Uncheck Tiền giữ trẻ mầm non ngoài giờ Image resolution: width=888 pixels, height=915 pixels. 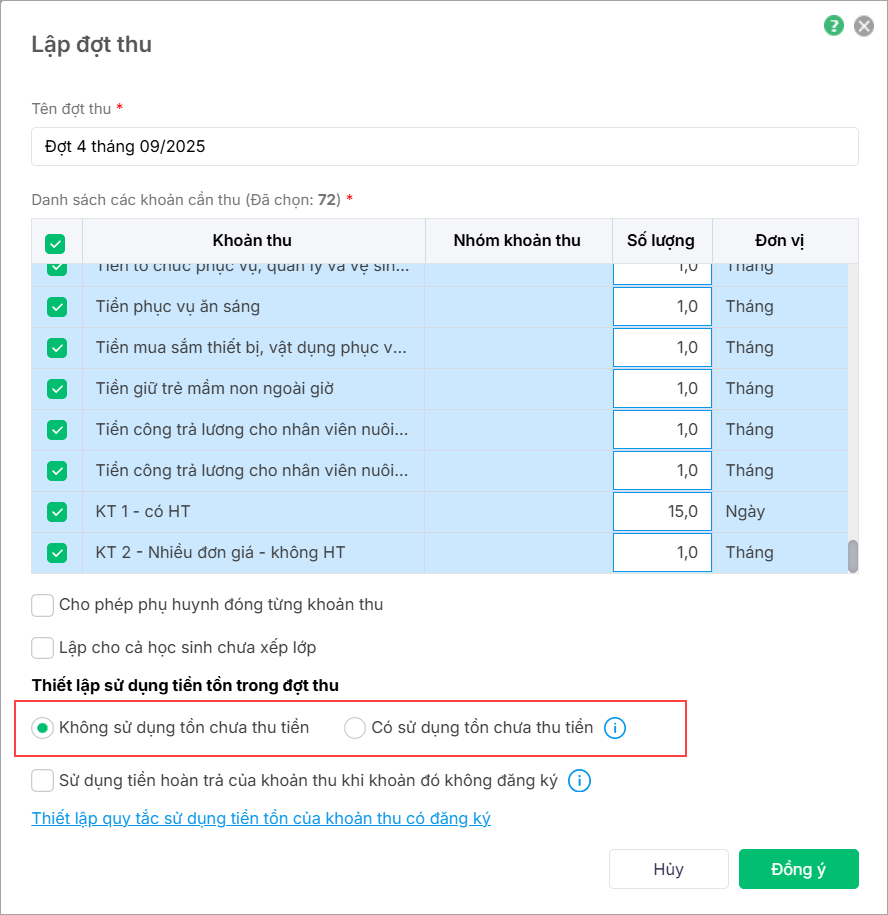[x=57, y=389]
